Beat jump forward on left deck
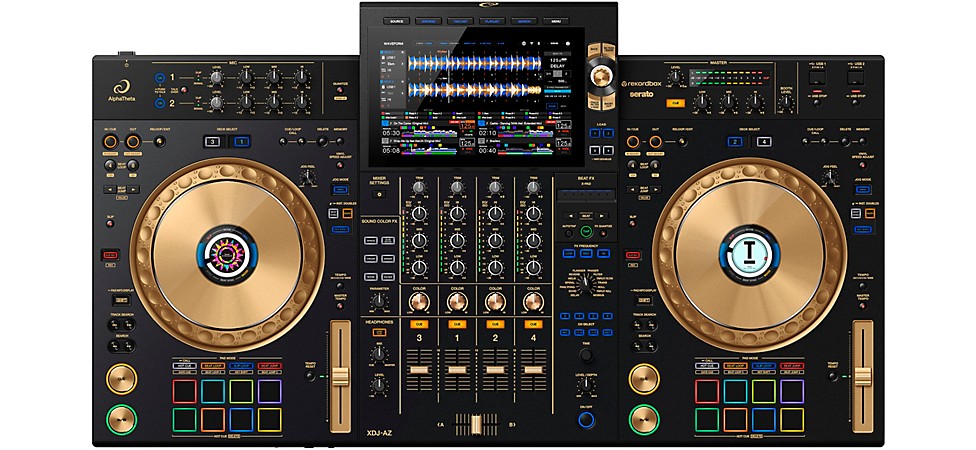This screenshot has width=976, height=450. point(131,189)
